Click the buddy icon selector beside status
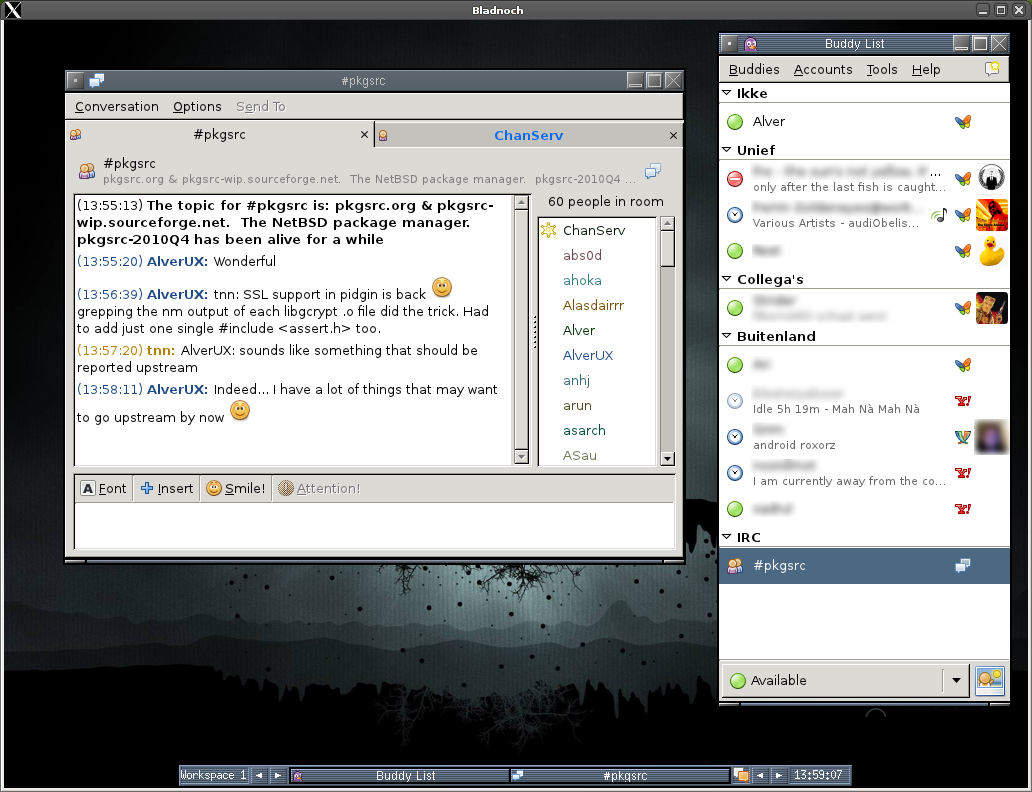This screenshot has width=1032, height=792. pyautogui.click(x=989, y=680)
